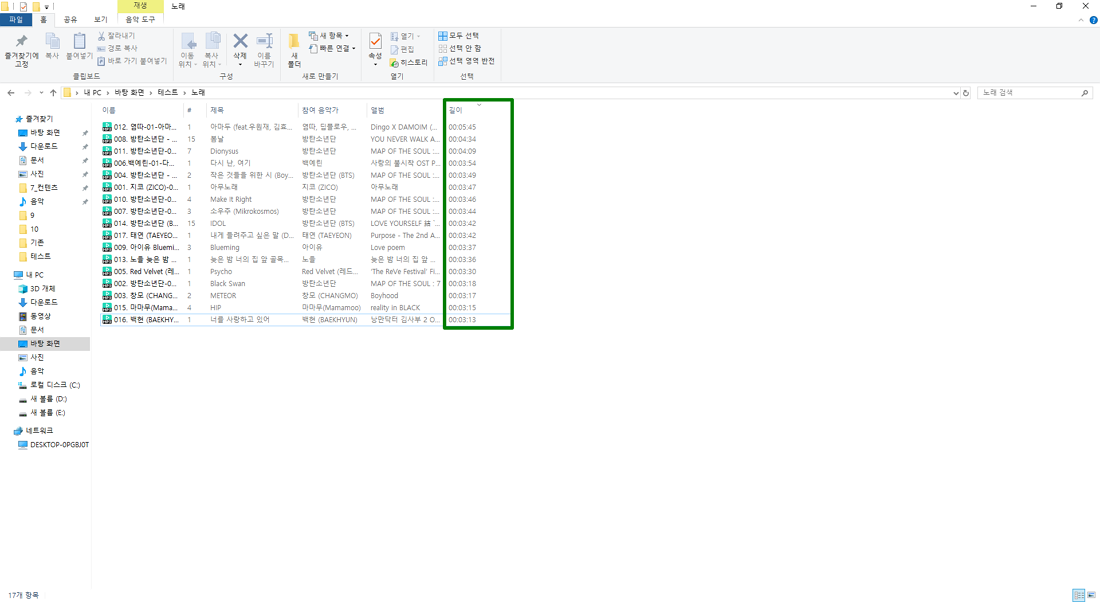Click the 붙여넣기 clipboard icon

pyautogui.click(x=79, y=41)
